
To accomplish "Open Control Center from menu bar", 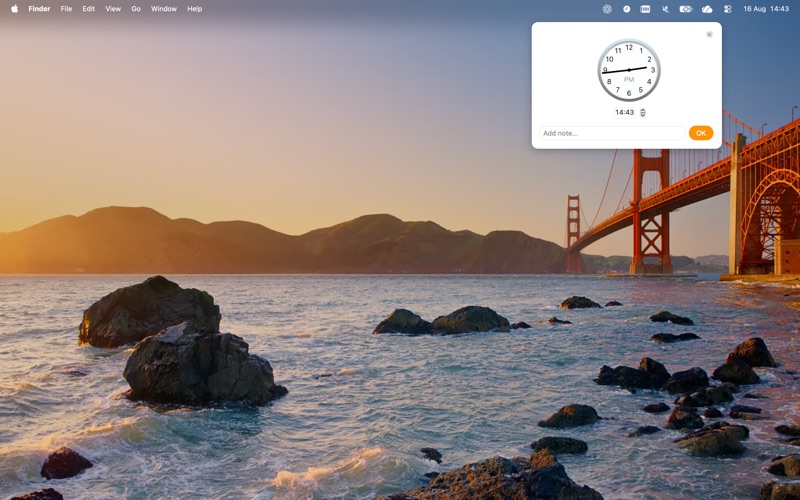I will 728,9.
